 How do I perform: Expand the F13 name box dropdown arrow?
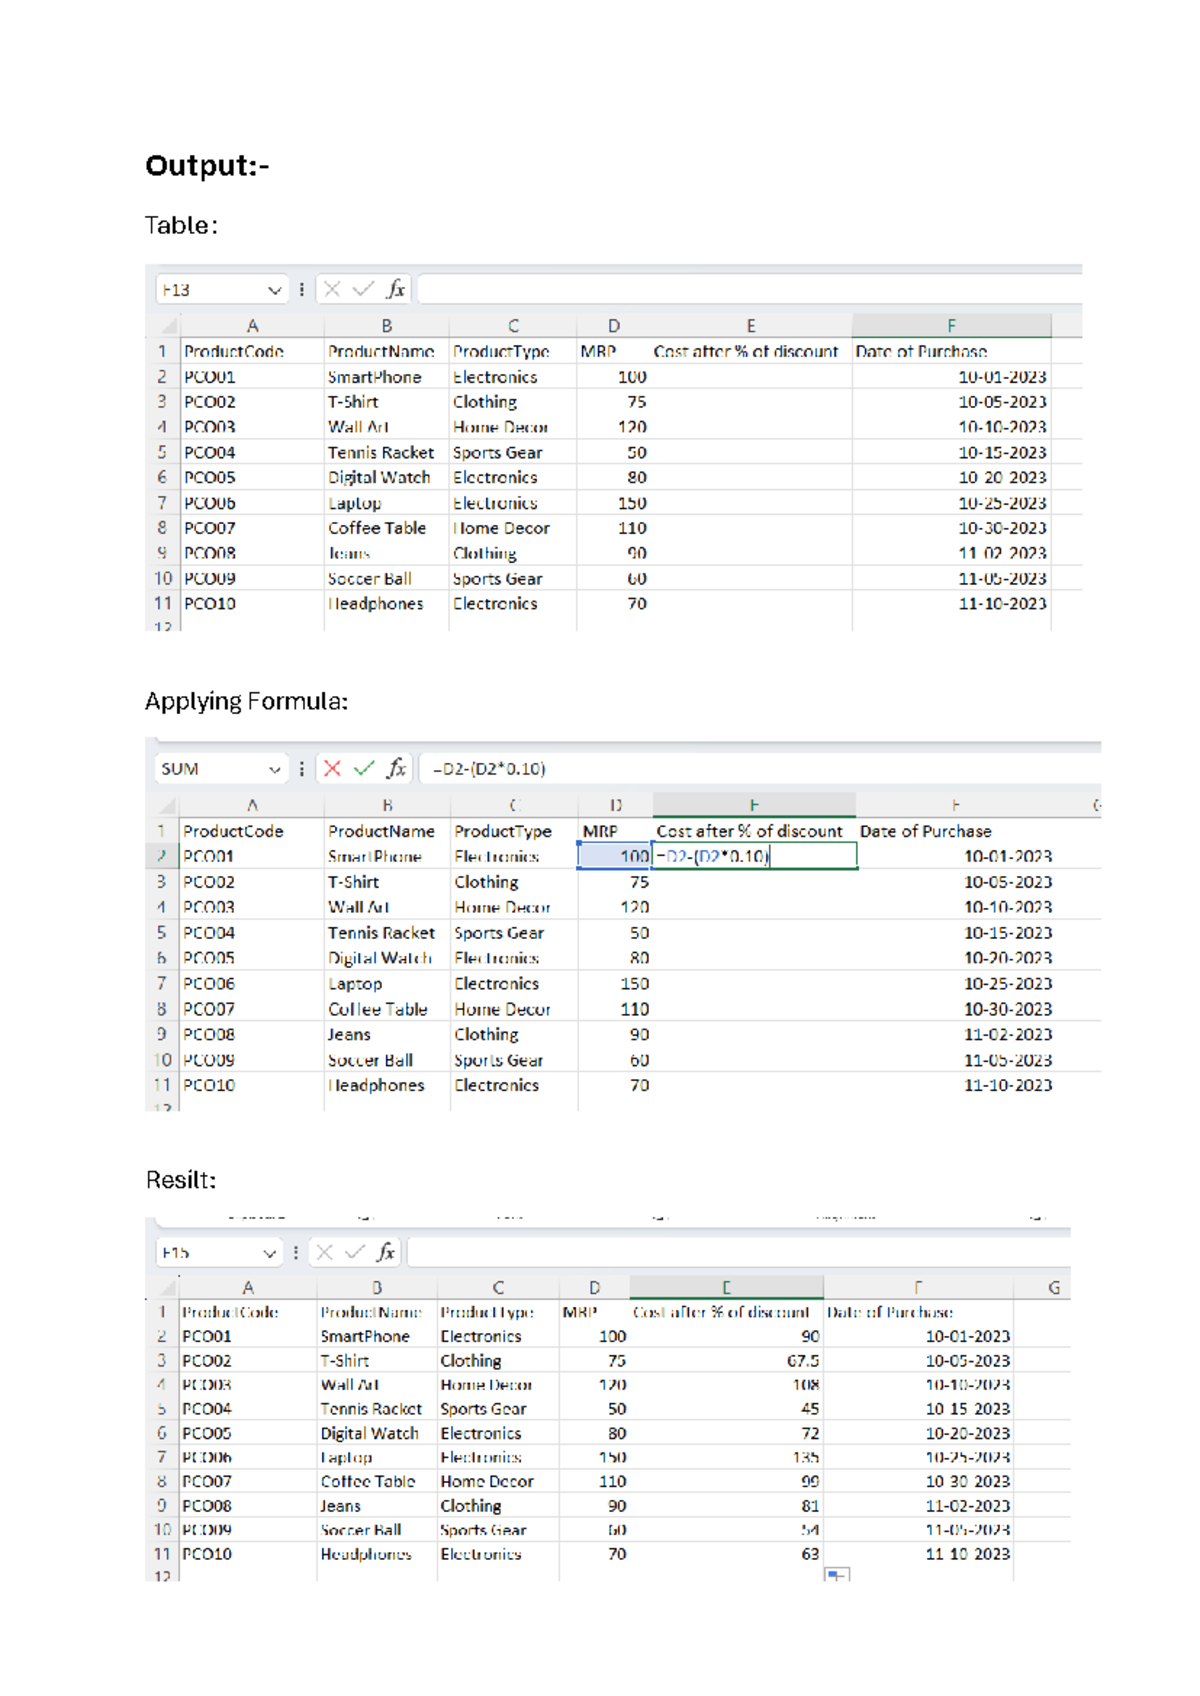[274, 290]
